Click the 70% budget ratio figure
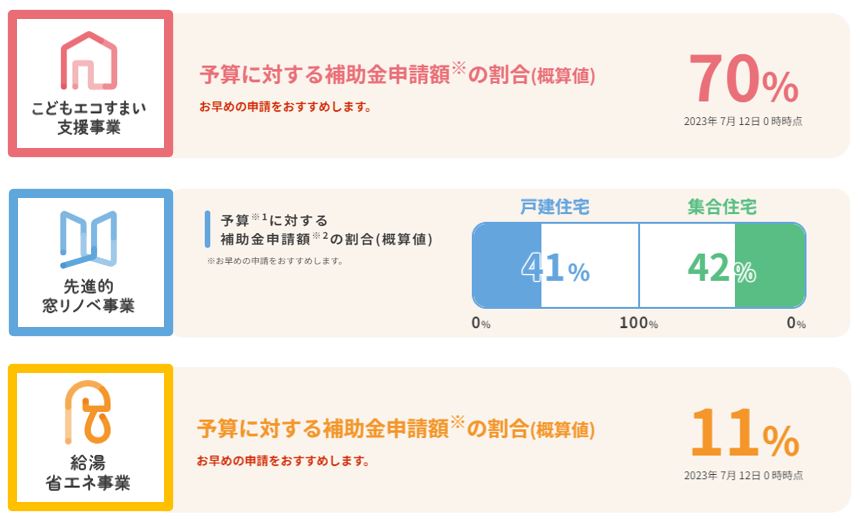The height and width of the screenshot is (523, 860). (x=742, y=80)
